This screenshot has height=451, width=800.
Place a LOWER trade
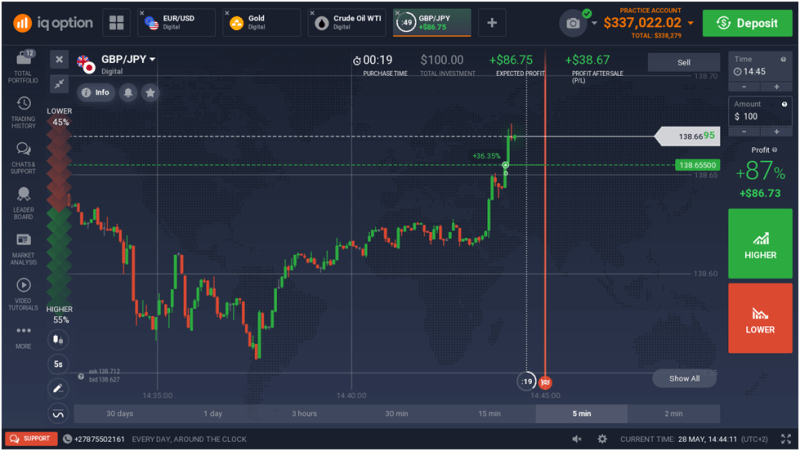(x=760, y=318)
